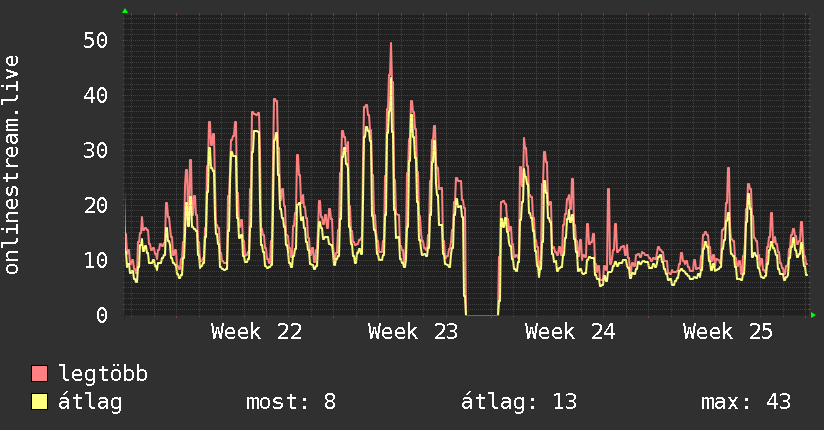Viewport: 824px width, 430px height.
Task: Click the Week 23 axis label
Action: click(413, 332)
